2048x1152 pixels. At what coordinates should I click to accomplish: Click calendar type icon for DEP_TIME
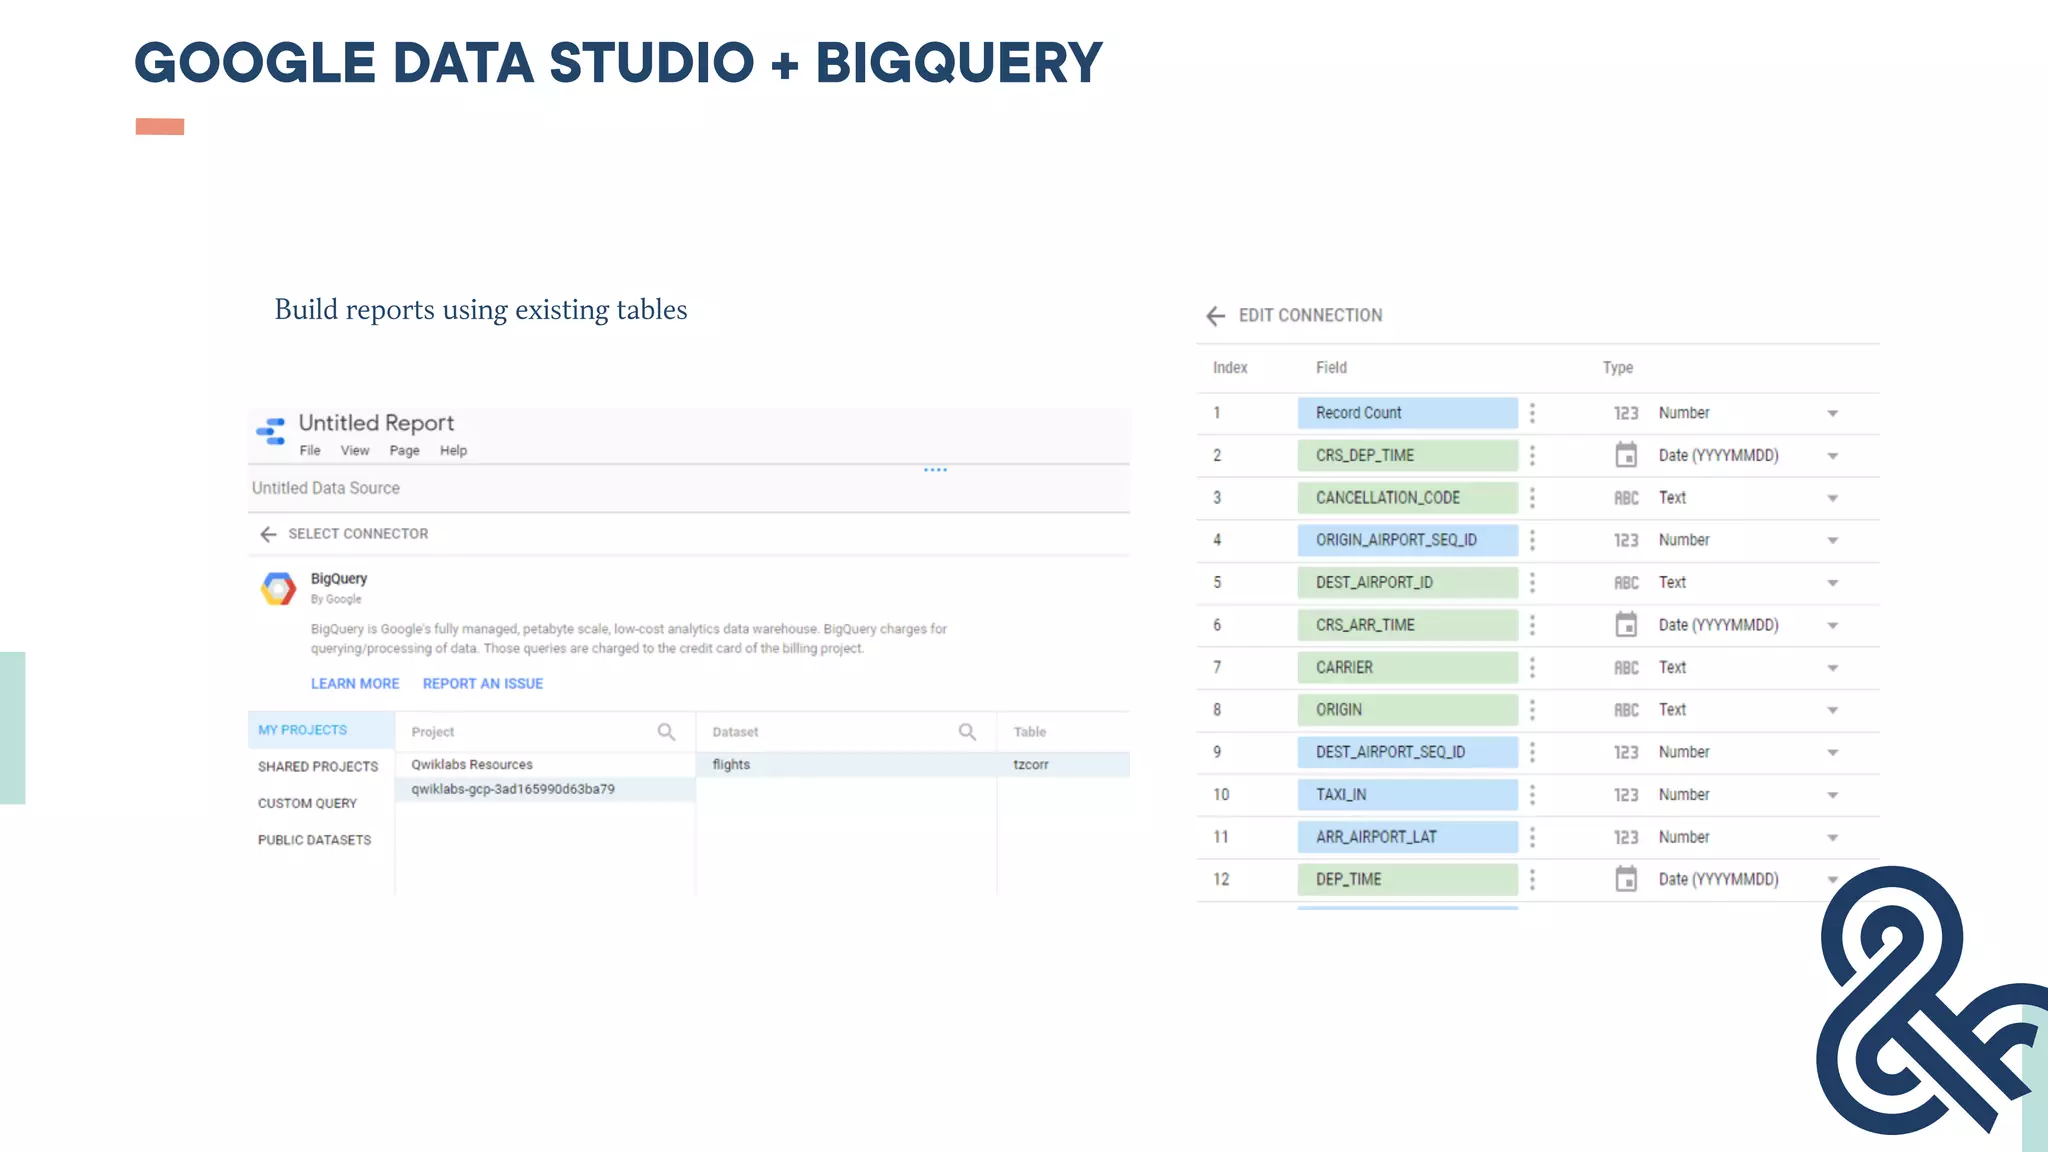point(1626,879)
